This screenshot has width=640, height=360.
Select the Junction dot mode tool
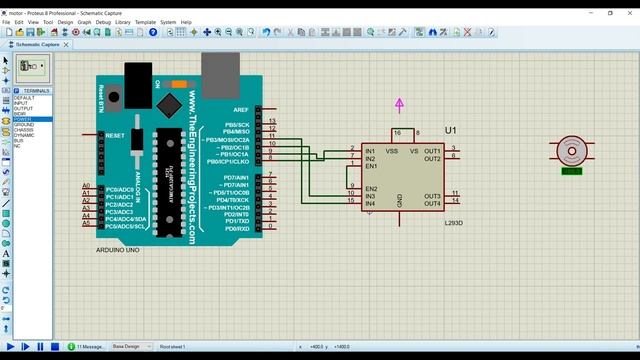(x=6, y=80)
